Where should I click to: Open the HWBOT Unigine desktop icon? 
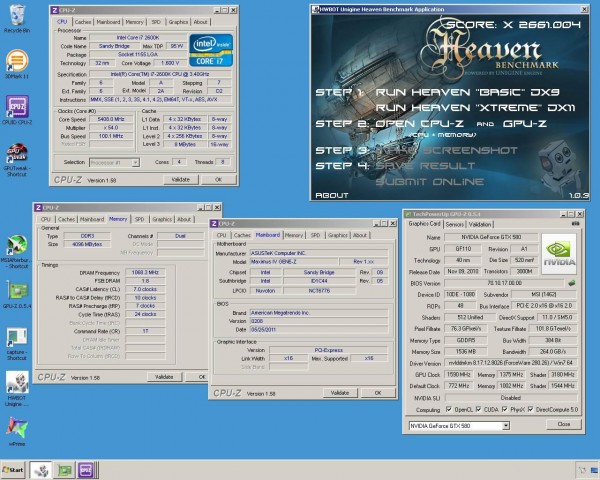(17, 389)
